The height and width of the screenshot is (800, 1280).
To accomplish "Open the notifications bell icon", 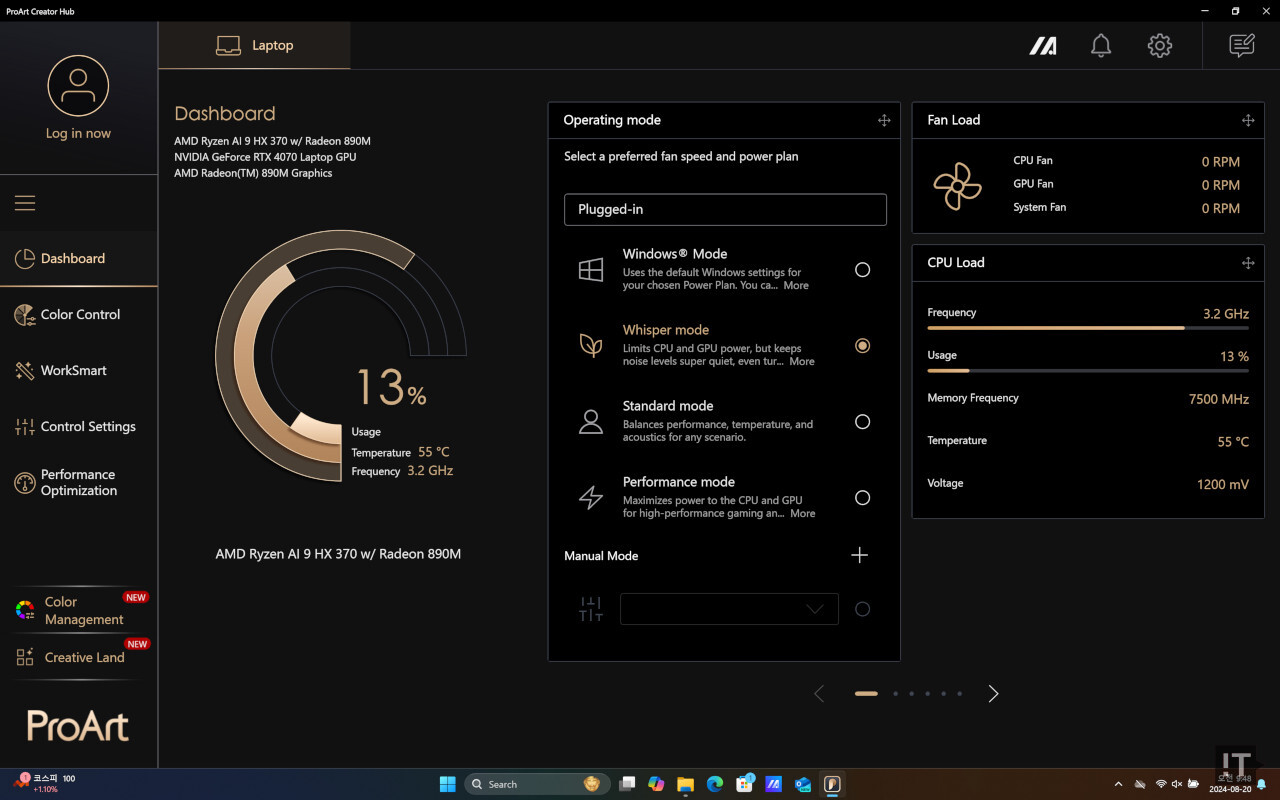I will click(1101, 45).
